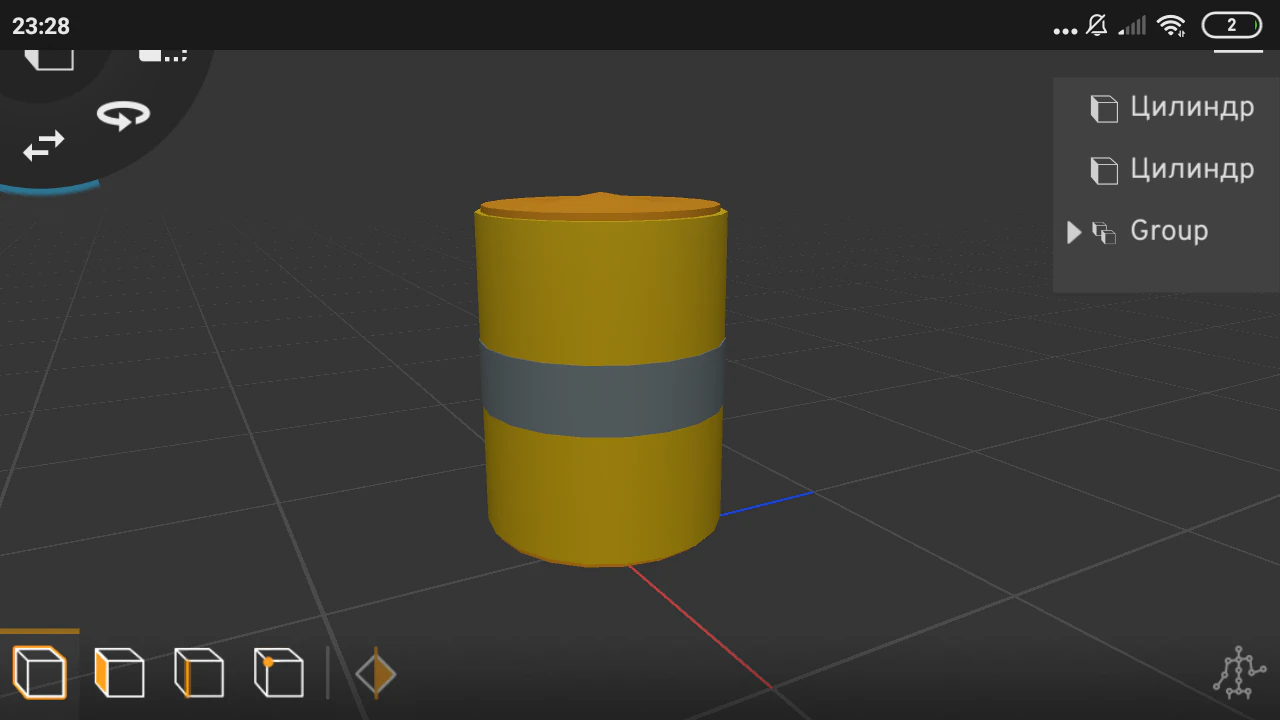Select the Group entry in the scene panel
This screenshot has height=720, width=1280.
(x=1168, y=231)
